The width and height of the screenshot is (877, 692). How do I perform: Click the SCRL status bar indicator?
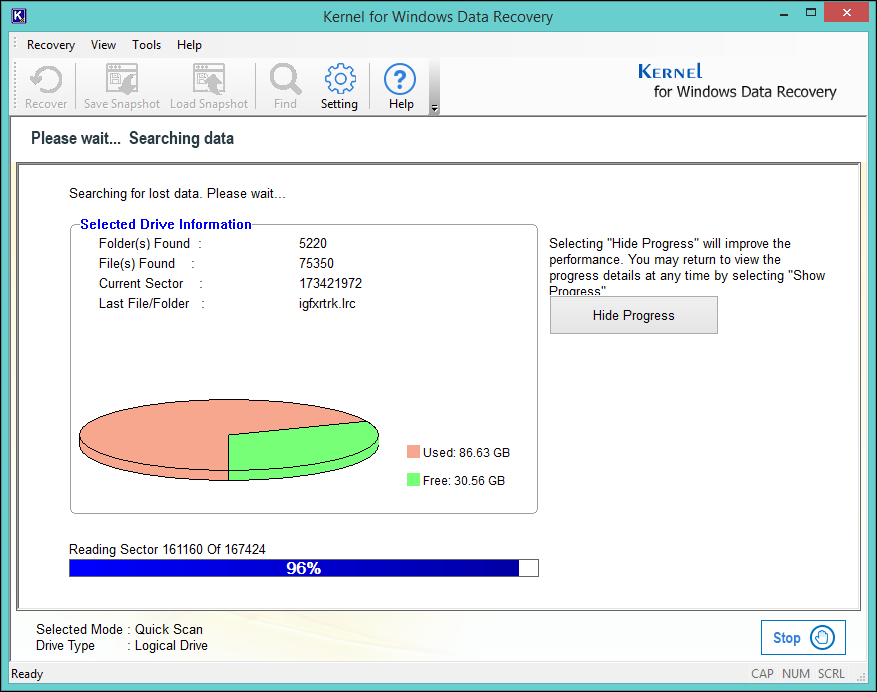(831, 674)
